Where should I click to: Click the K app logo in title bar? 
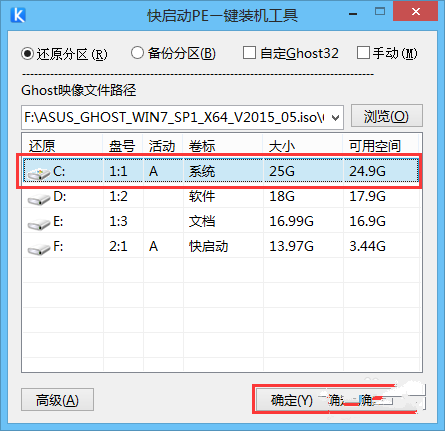click(x=18, y=15)
